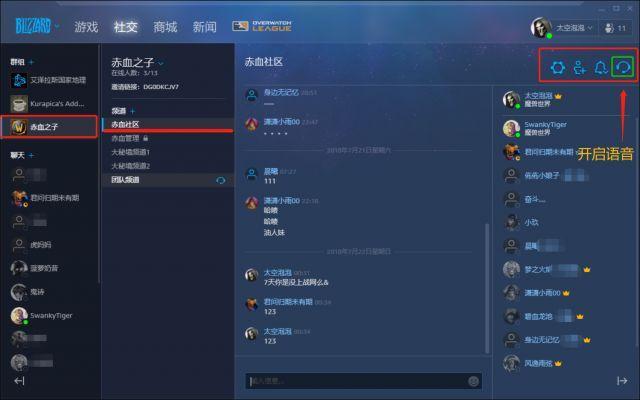Expand the Blizzard logo dropdown
Image resolution: width=640 pixels, height=400 pixels.
tap(58, 27)
